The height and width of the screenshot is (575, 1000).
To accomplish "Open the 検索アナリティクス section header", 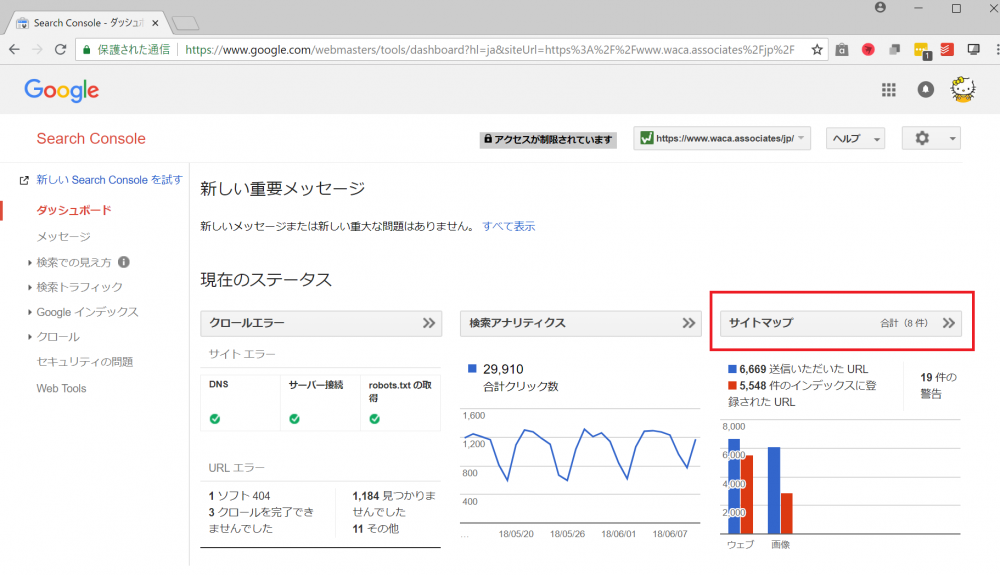I will click(580, 323).
